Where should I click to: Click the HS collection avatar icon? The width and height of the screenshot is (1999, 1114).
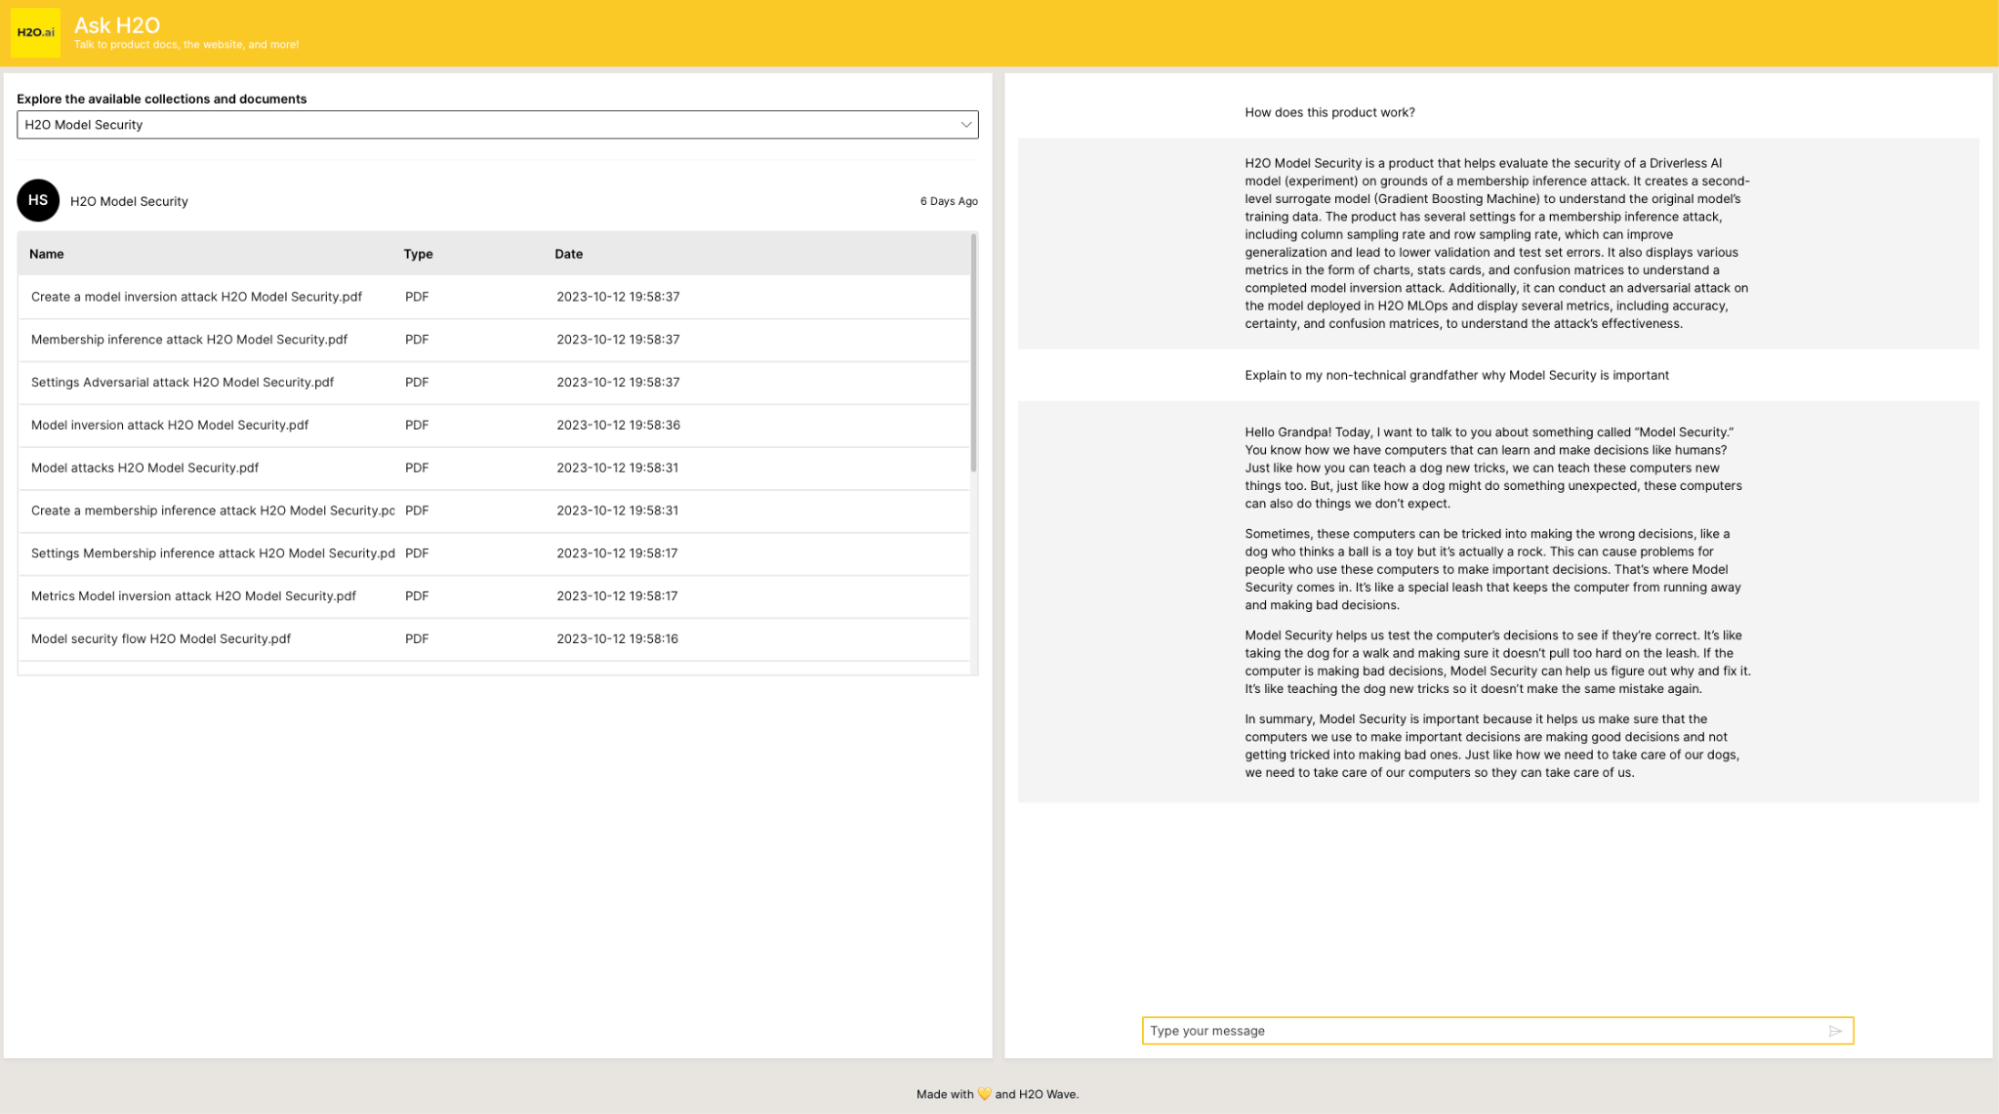tap(38, 201)
